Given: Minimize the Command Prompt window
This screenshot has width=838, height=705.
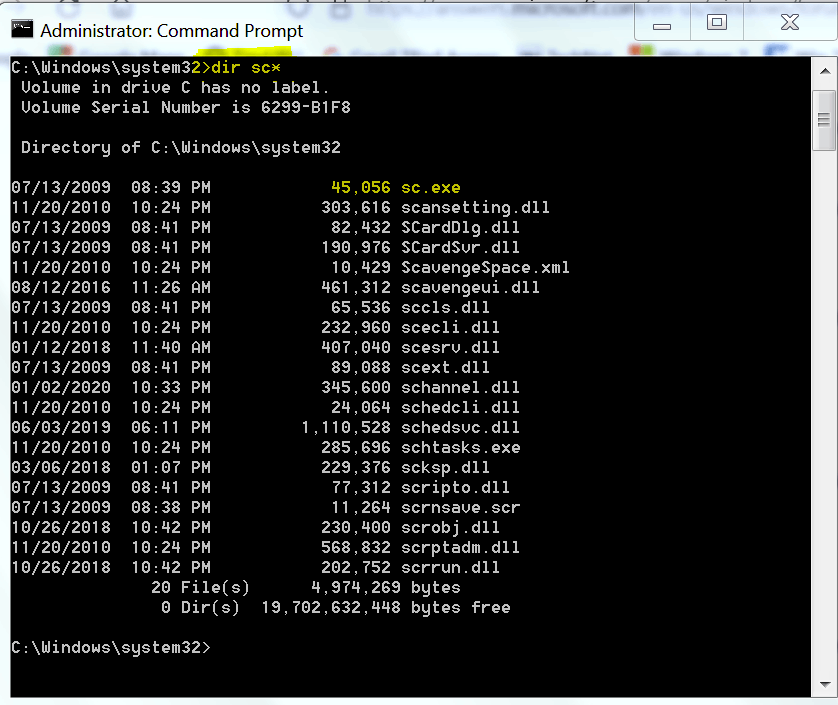Looking at the screenshot, I should click(x=662, y=24).
